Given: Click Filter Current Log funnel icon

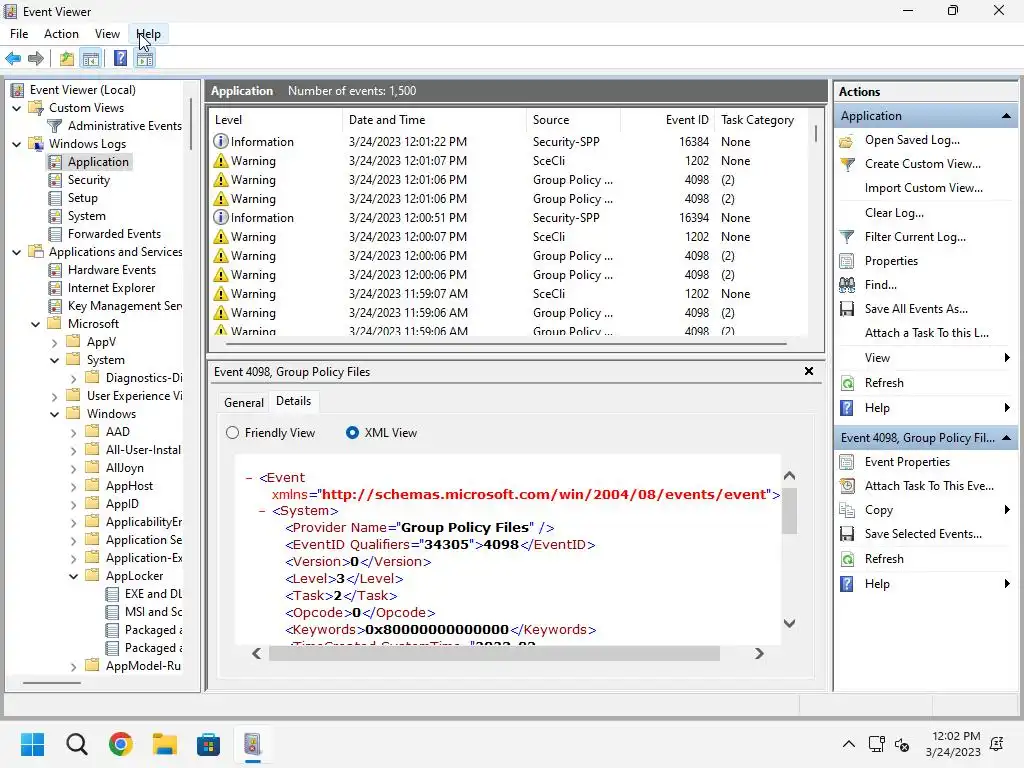Looking at the screenshot, I should click(x=846, y=237).
